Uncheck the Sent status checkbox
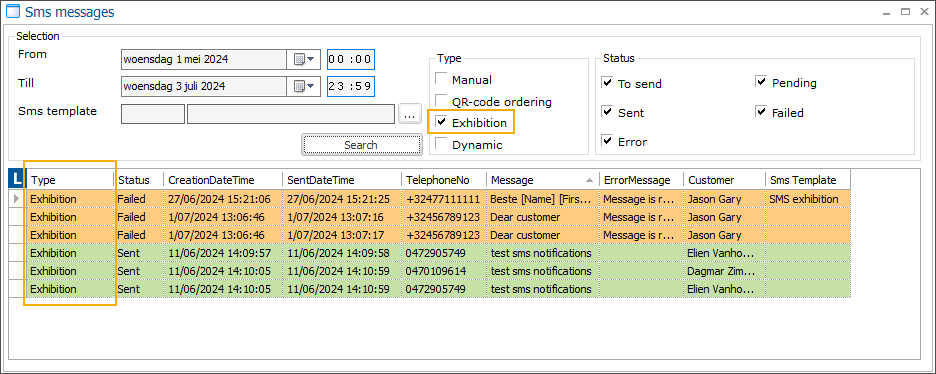 [x=607, y=112]
